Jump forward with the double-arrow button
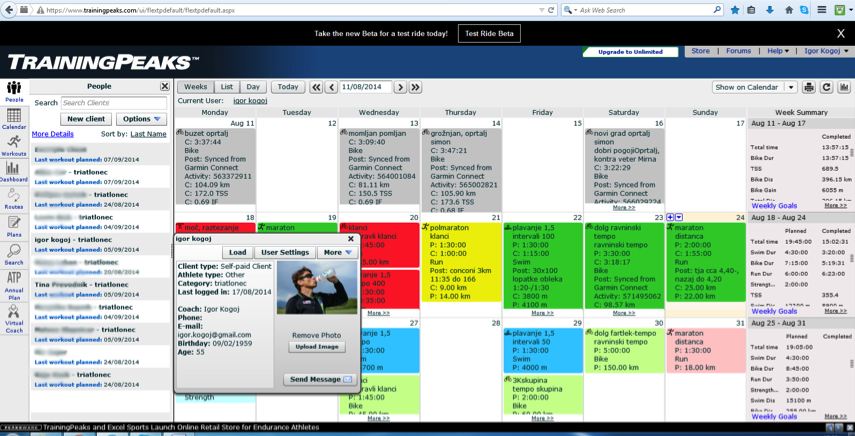Image resolution: width=855 pixels, height=436 pixels. [415, 88]
